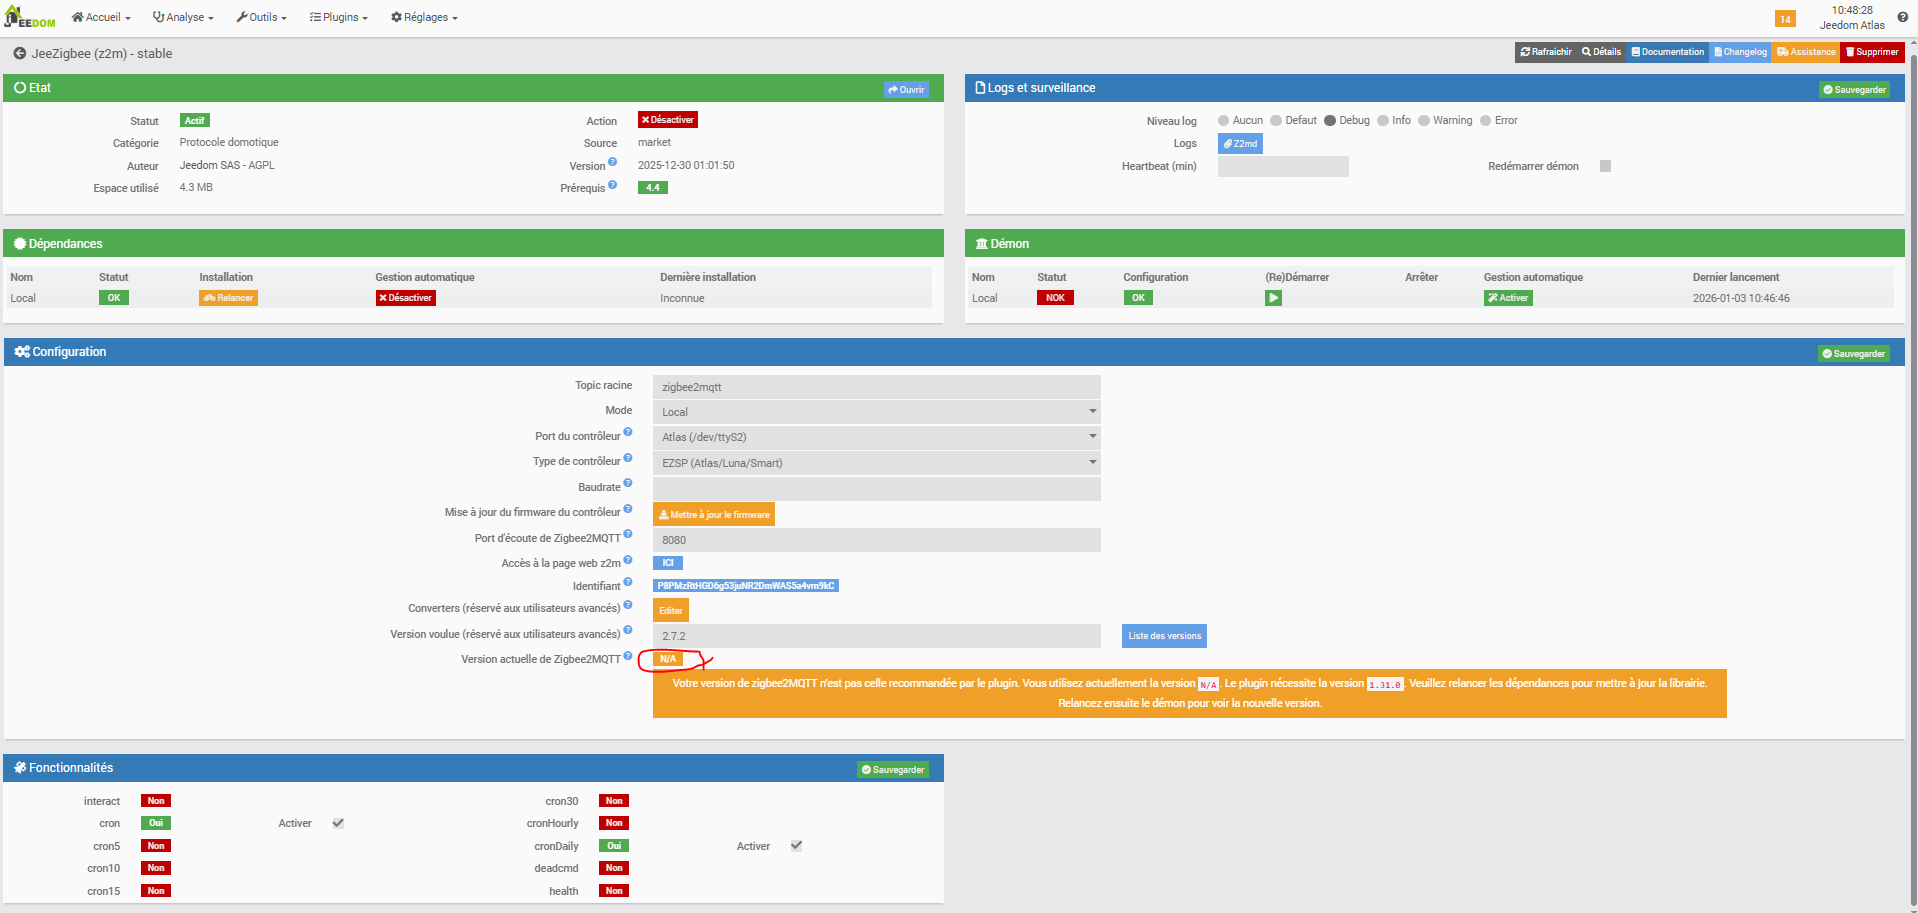This screenshot has height=913, width=1918.
Task: Toggle the cronDaily Activer checkbox
Action: (796, 846)
